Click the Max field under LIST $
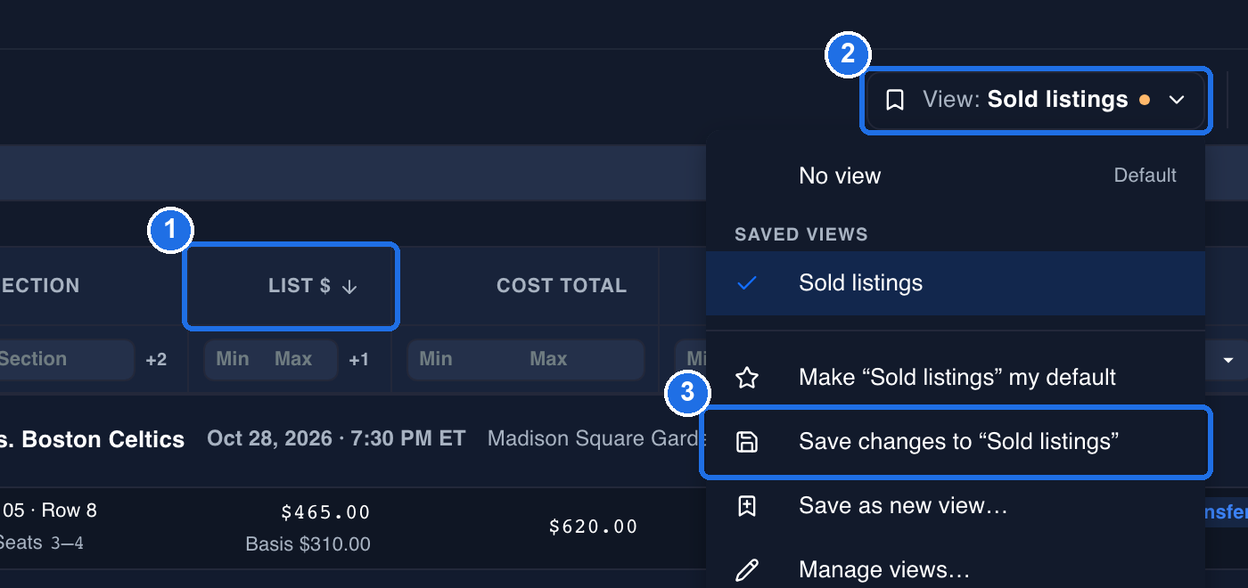 pos(295,359)
